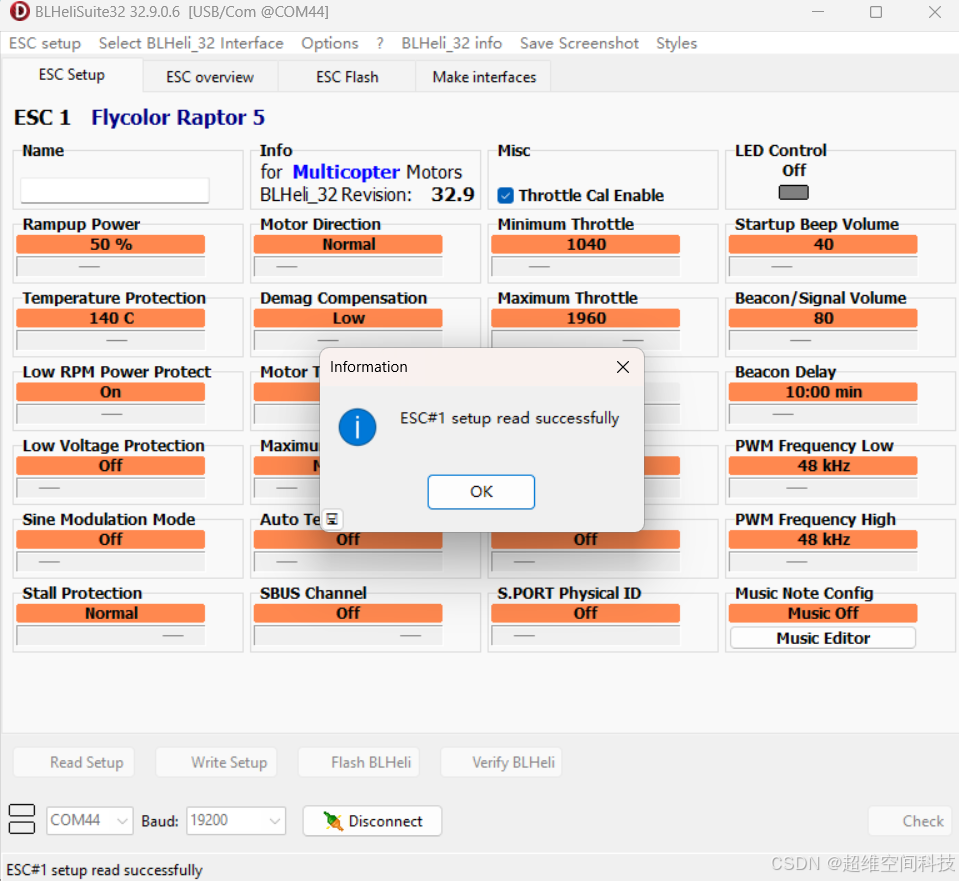Adjust the Rampup Power slider
959x881 pixels.
111,267
